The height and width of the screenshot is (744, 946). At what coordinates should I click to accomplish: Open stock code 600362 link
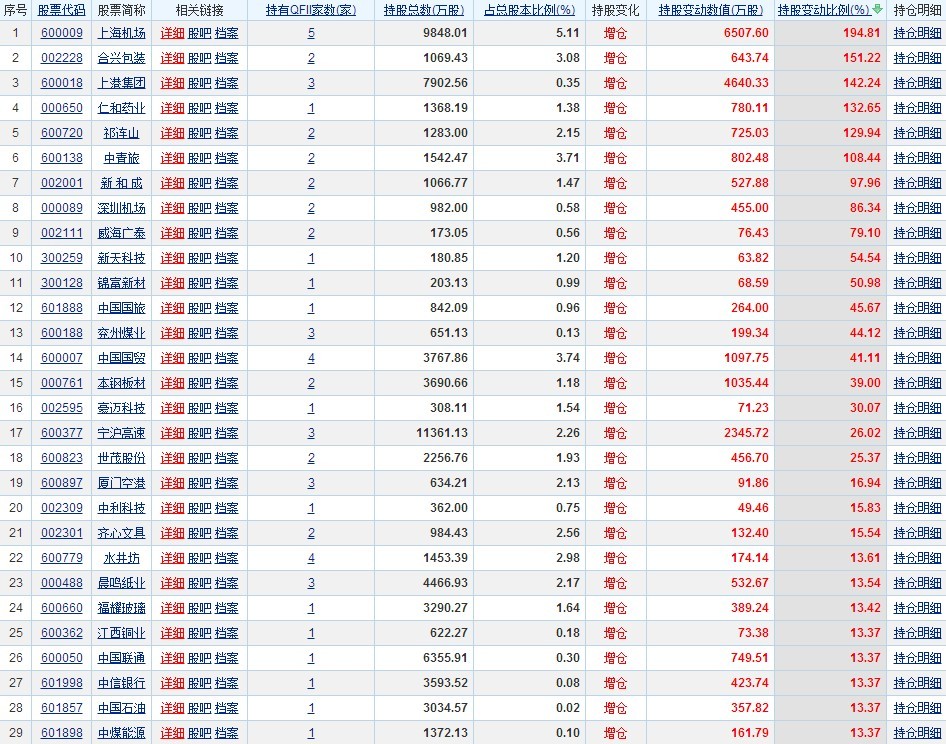(x=62, y=634)
